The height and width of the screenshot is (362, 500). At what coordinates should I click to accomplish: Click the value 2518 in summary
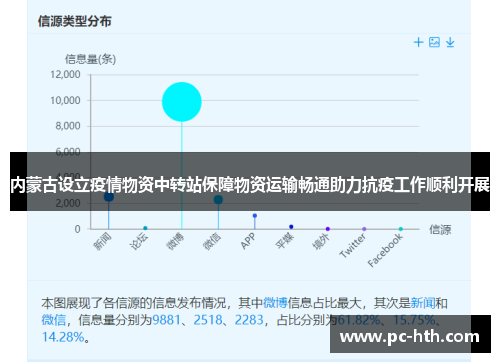(208, 320)
